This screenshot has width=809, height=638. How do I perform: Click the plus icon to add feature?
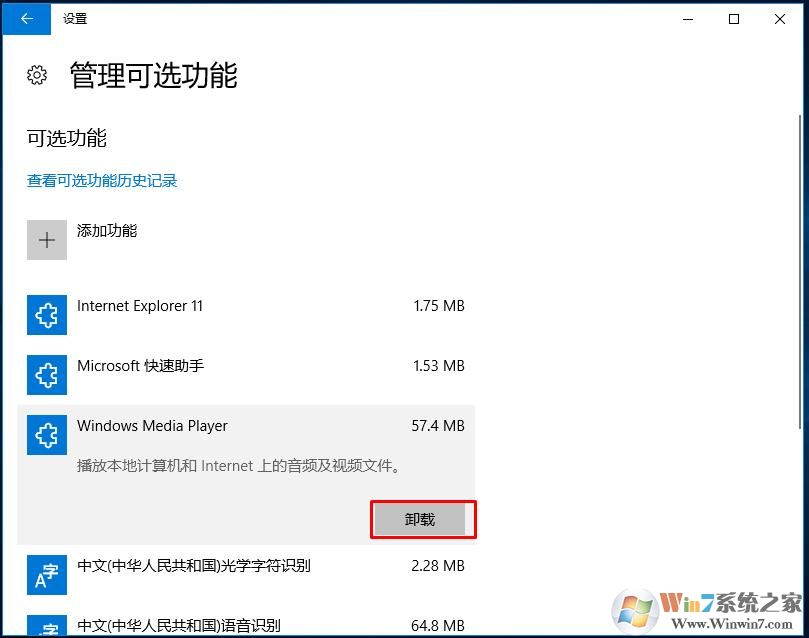47,240
